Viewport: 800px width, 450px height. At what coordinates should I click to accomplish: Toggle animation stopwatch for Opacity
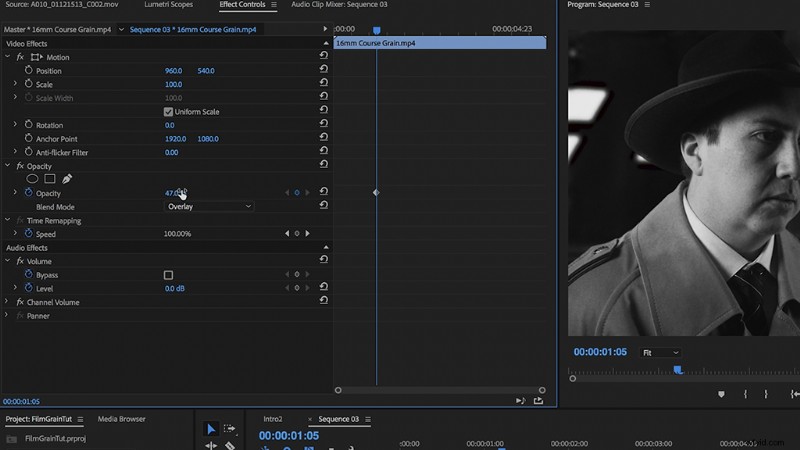[x=29, y=192]
